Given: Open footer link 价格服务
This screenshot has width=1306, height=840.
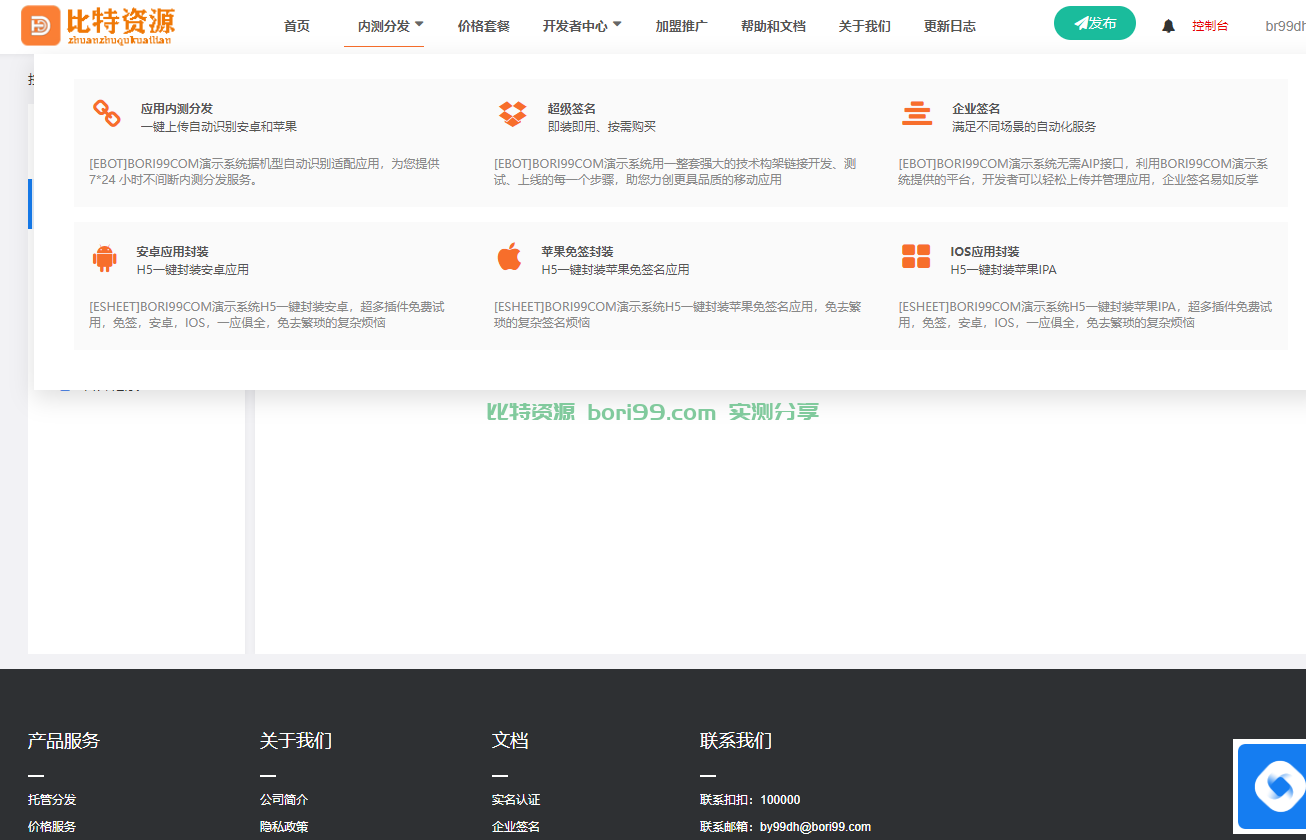Looking at the screenshot, I should (x=52, y=827).
